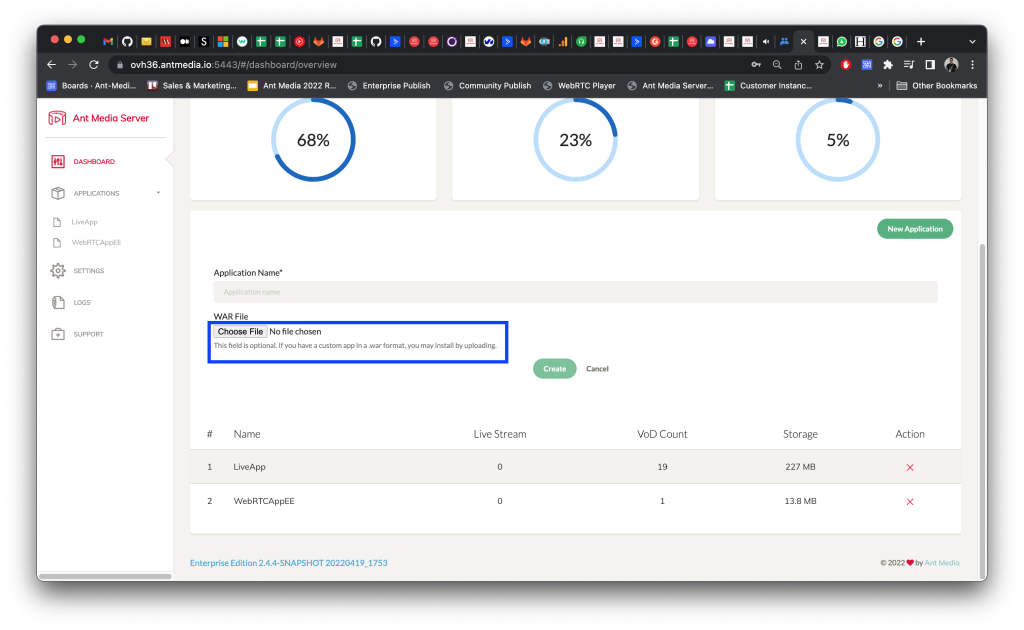The height and width of the screenshot is (630, 1024).
Task: Open Chrome three-dot menu
Action: [972, 65]
